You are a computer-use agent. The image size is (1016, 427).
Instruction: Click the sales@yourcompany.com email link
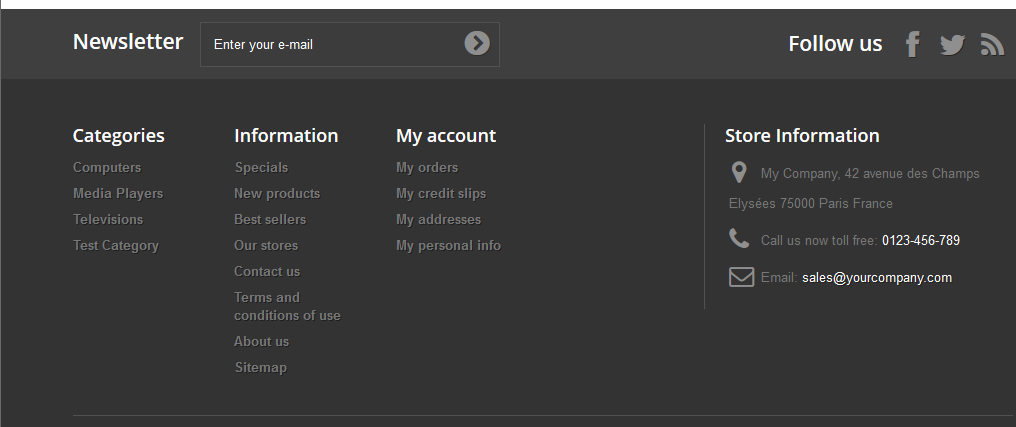pyautogui.click(x=877, y=278)
